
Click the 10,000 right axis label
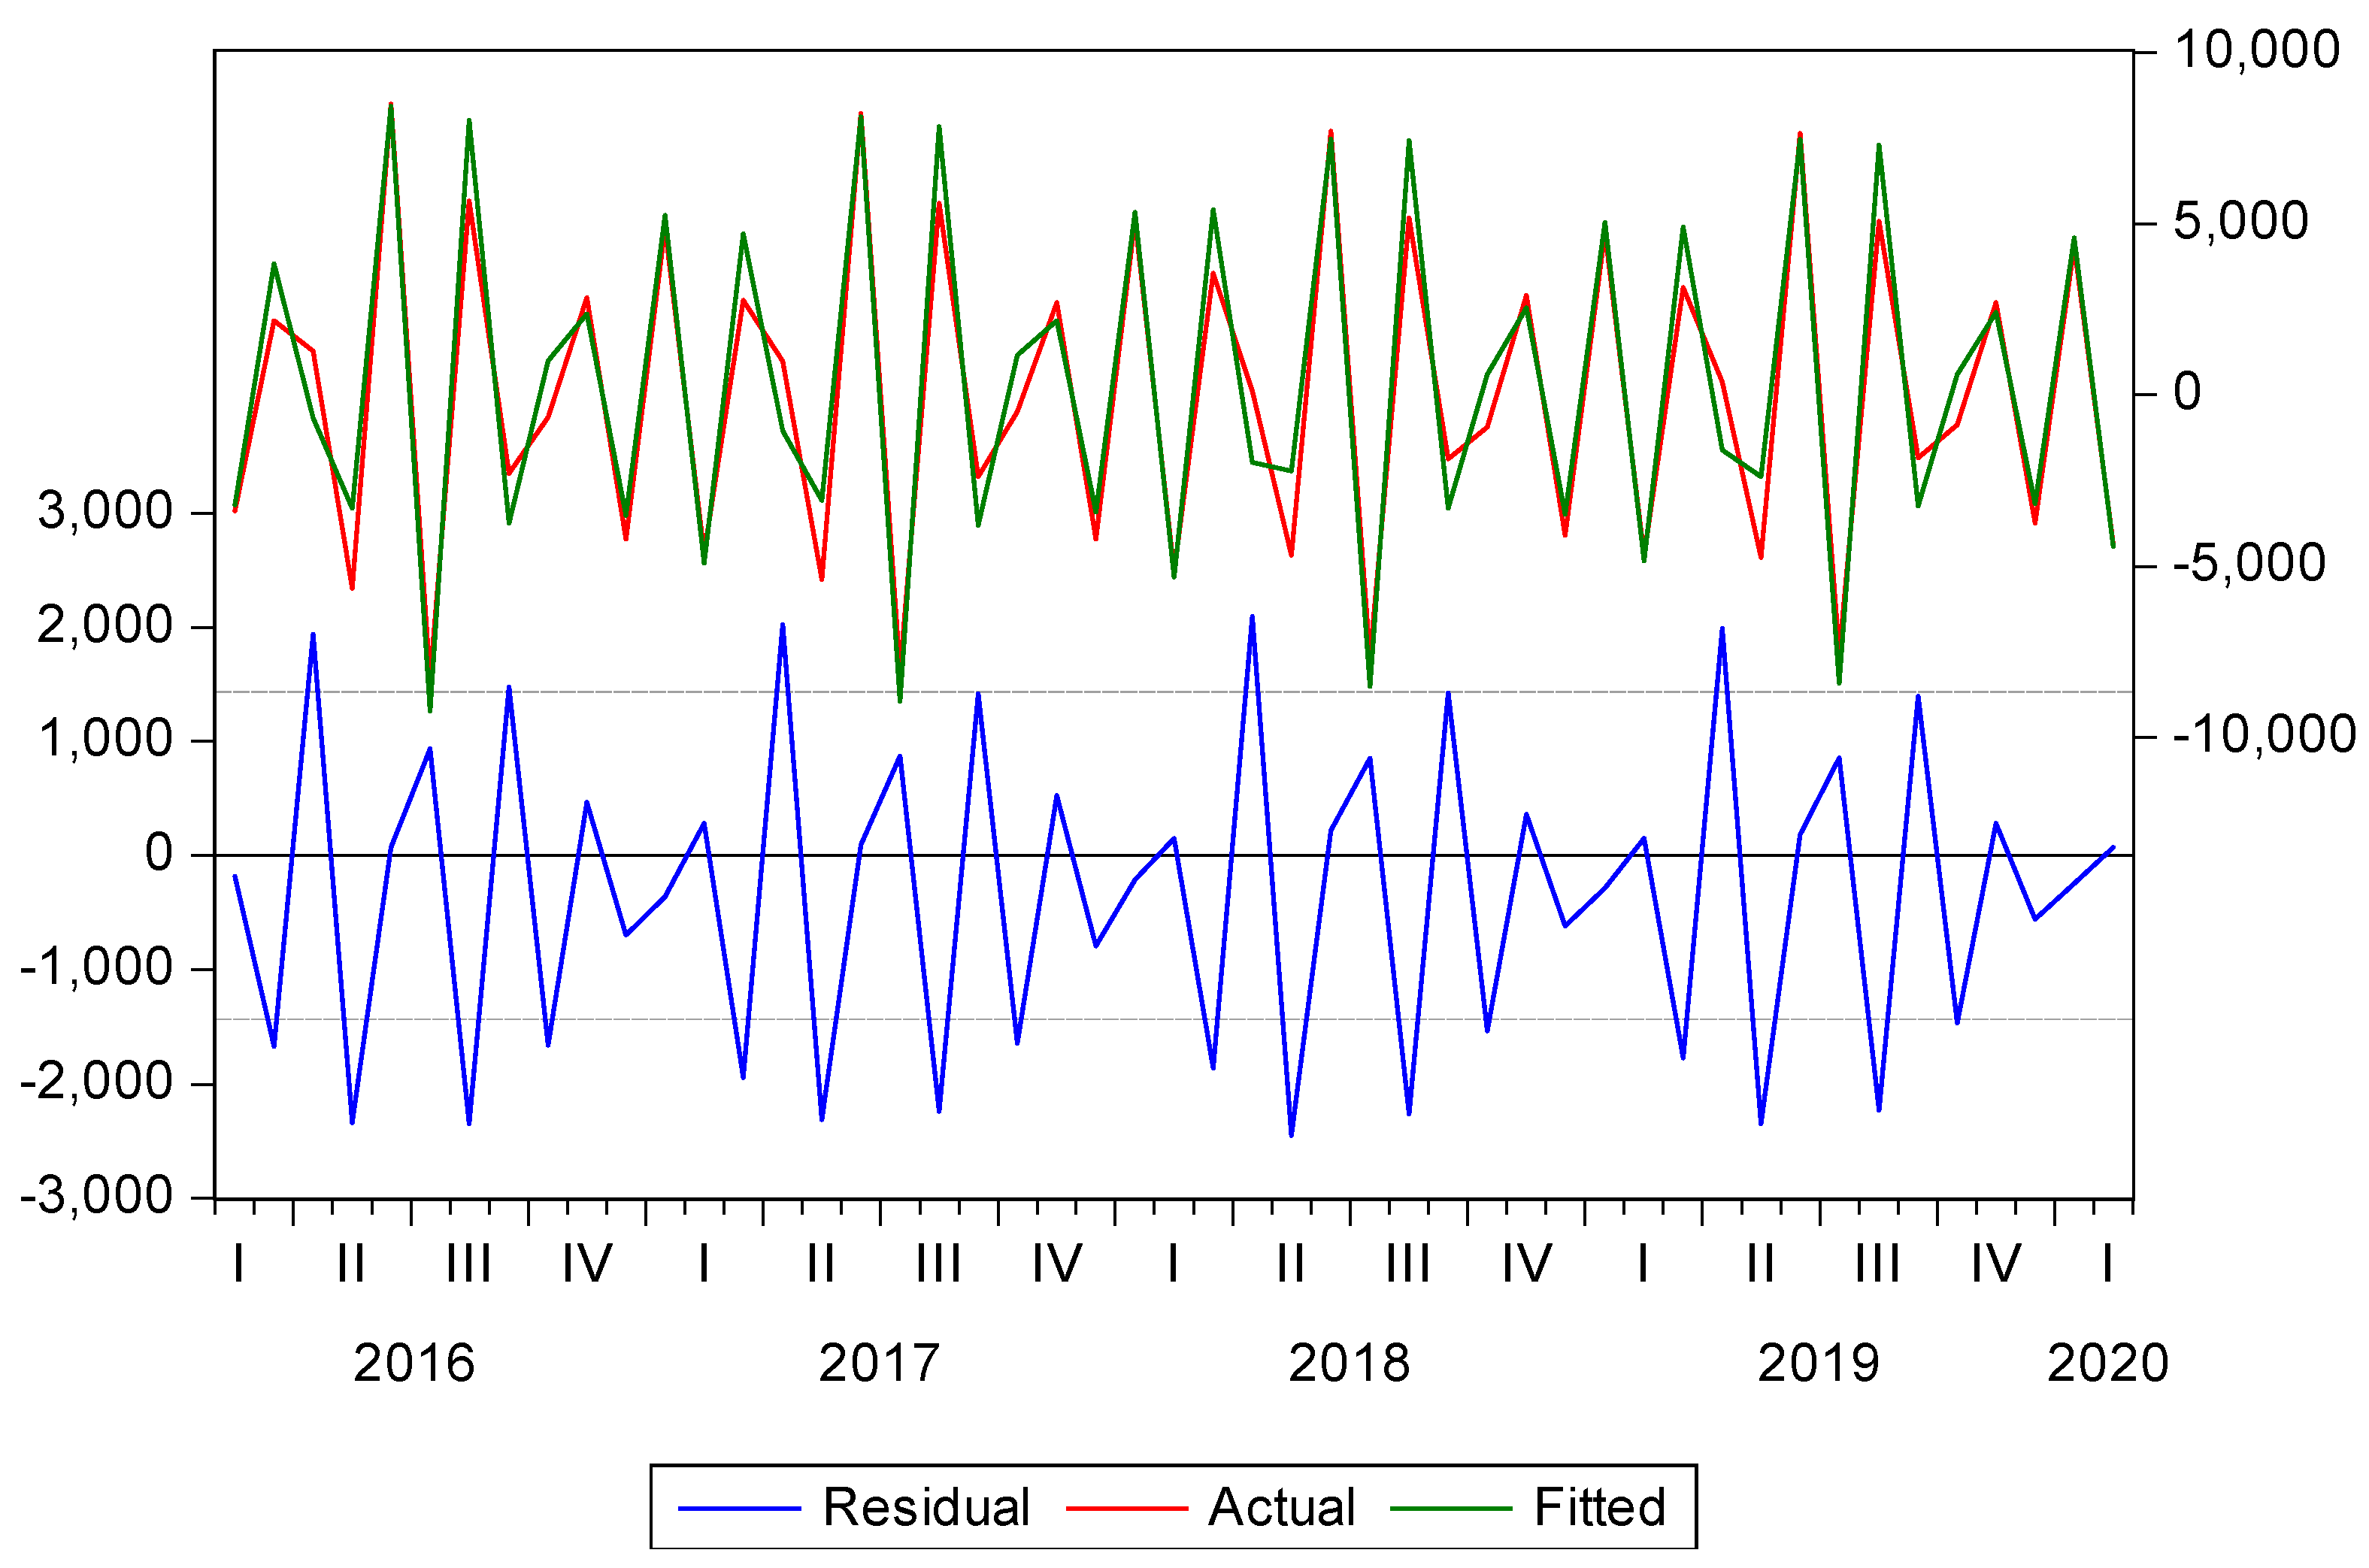pyautogui.click(x=2257, y=50)
